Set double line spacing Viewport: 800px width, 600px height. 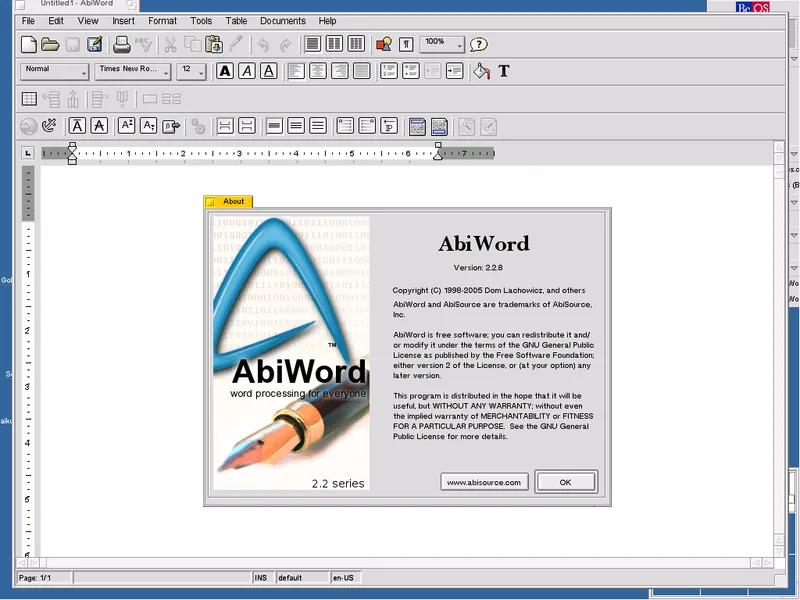(x=318, y=126)
